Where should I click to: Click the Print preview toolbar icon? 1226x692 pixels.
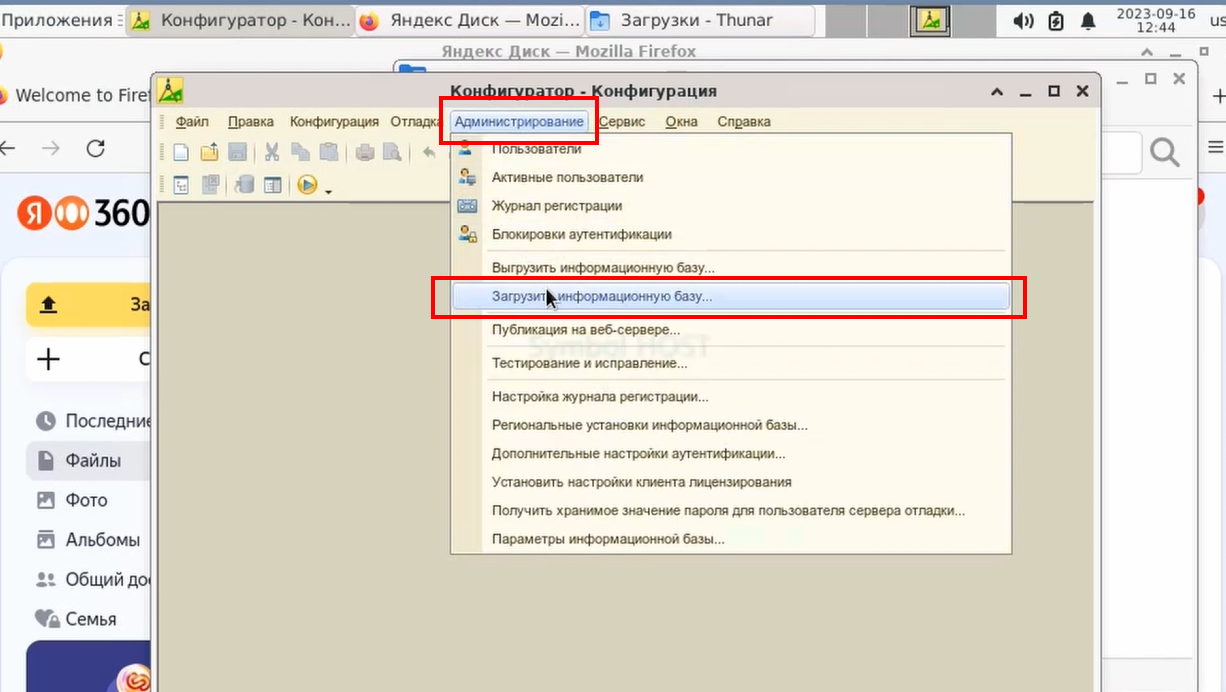click(x=392, y=152)
